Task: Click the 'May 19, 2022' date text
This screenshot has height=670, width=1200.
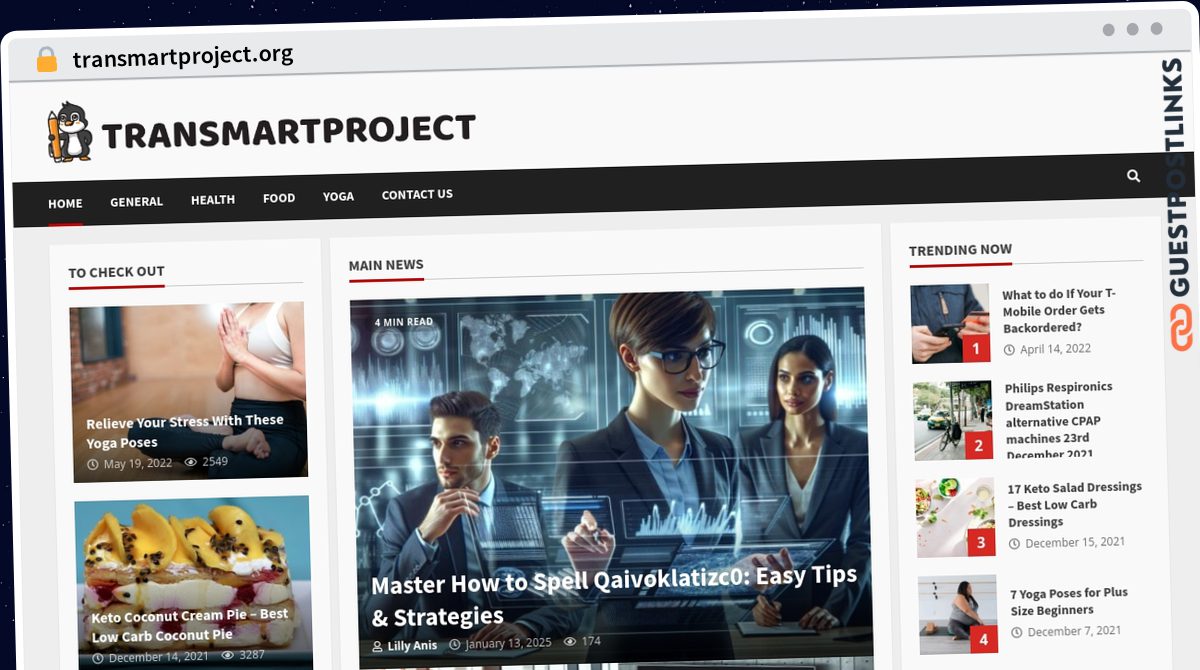Action: coord(138,464)
